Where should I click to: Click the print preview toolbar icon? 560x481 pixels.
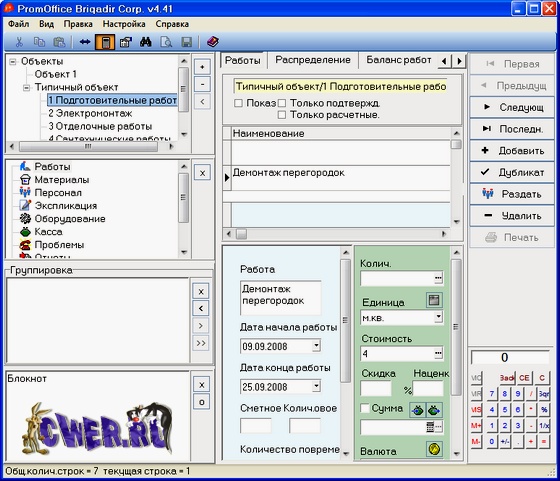(166, 42)
